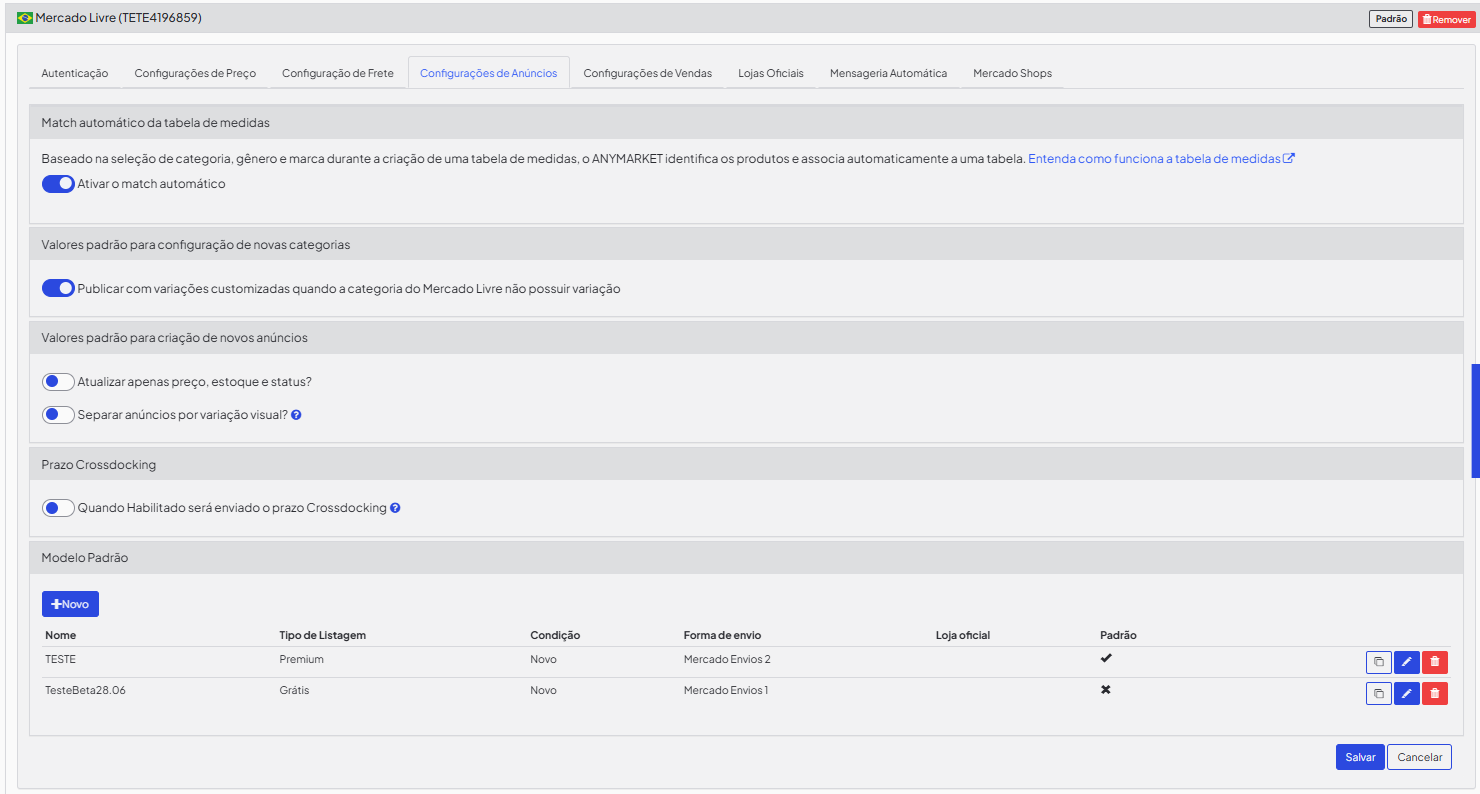Click X mark in TesteBeta28.06 Padrão column

click(x=1106, y=690)
